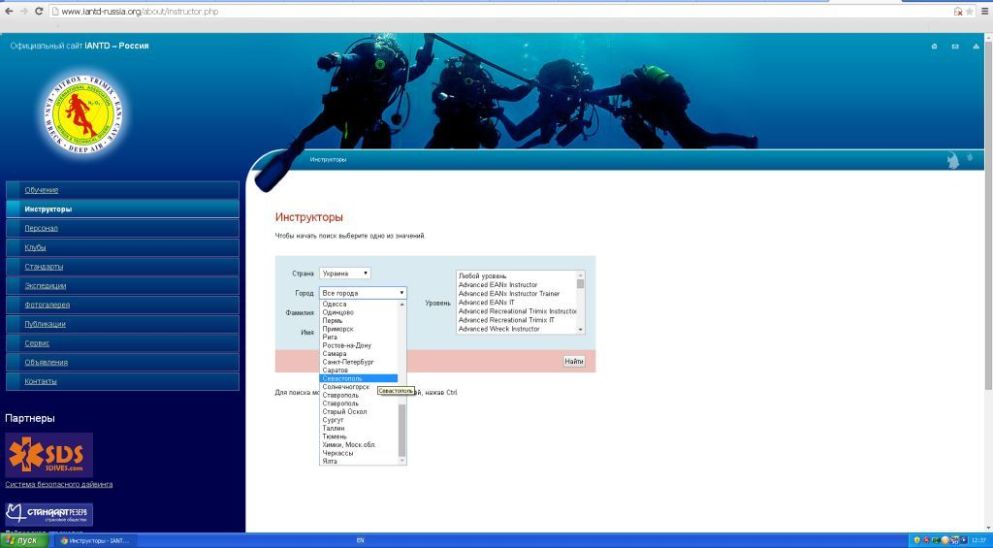This screenshot has width=993, height=548.
Task: Click the envelope mail icon in site header
Action: coord(955,46)
